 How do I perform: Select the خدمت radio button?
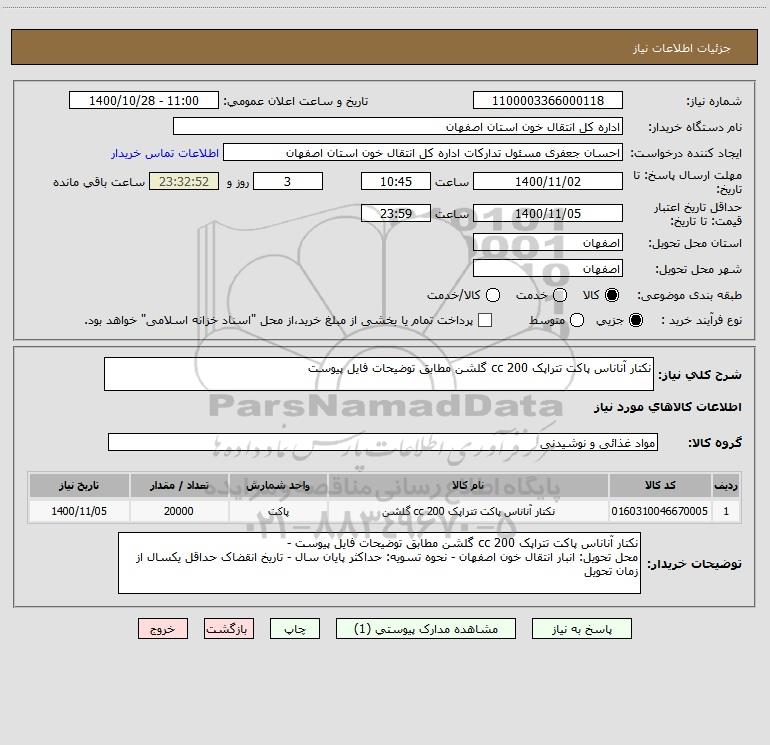click(560, 295)
